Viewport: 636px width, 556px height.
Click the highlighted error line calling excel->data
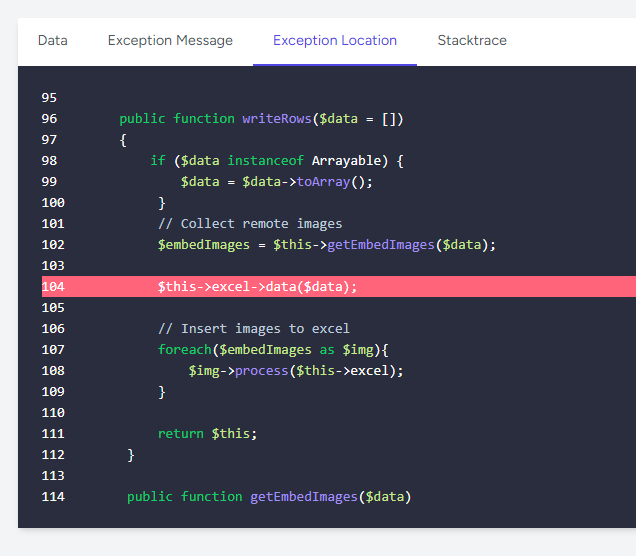click(257, 287)
